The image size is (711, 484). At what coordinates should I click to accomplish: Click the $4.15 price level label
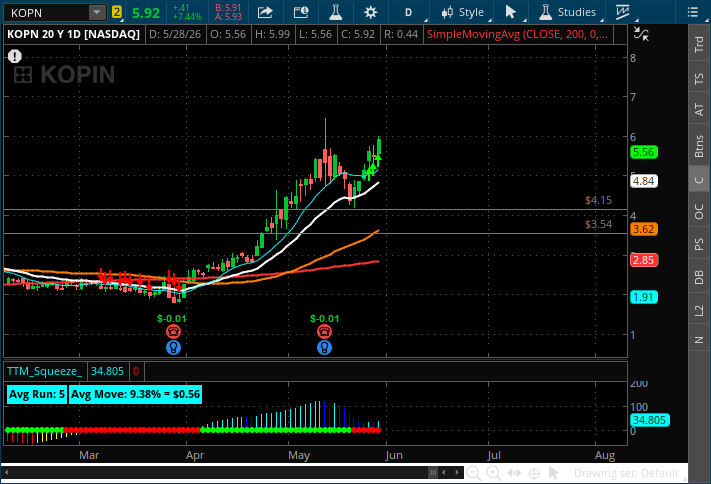coord(598,200)
